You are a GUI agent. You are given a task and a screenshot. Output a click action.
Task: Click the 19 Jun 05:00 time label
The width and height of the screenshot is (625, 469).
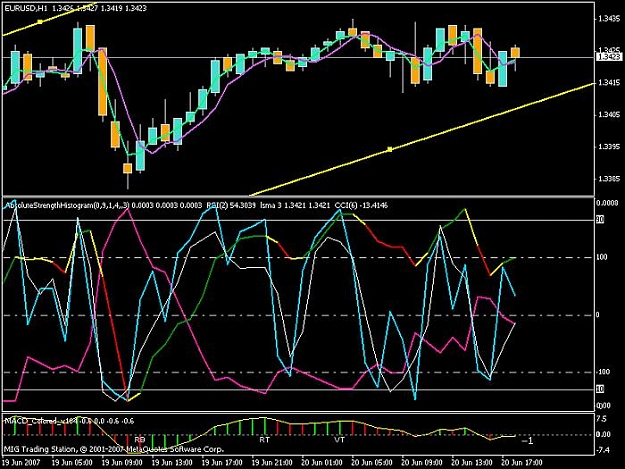pos(72,463)
